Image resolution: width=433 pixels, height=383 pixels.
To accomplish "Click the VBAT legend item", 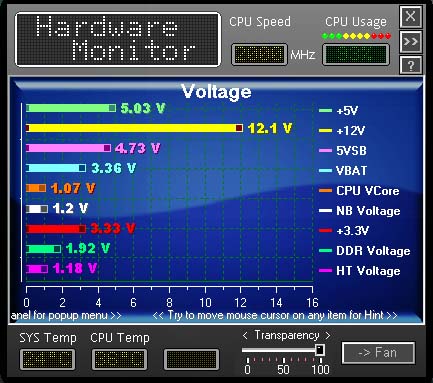I will pyautogui.click(x=343, y=171).
